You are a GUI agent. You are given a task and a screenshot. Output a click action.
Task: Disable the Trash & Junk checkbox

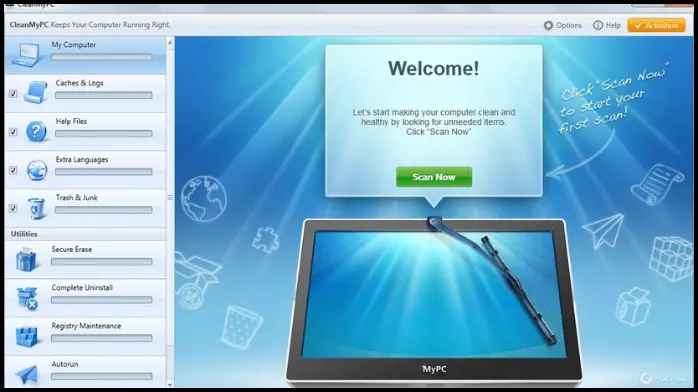[13, 208]
